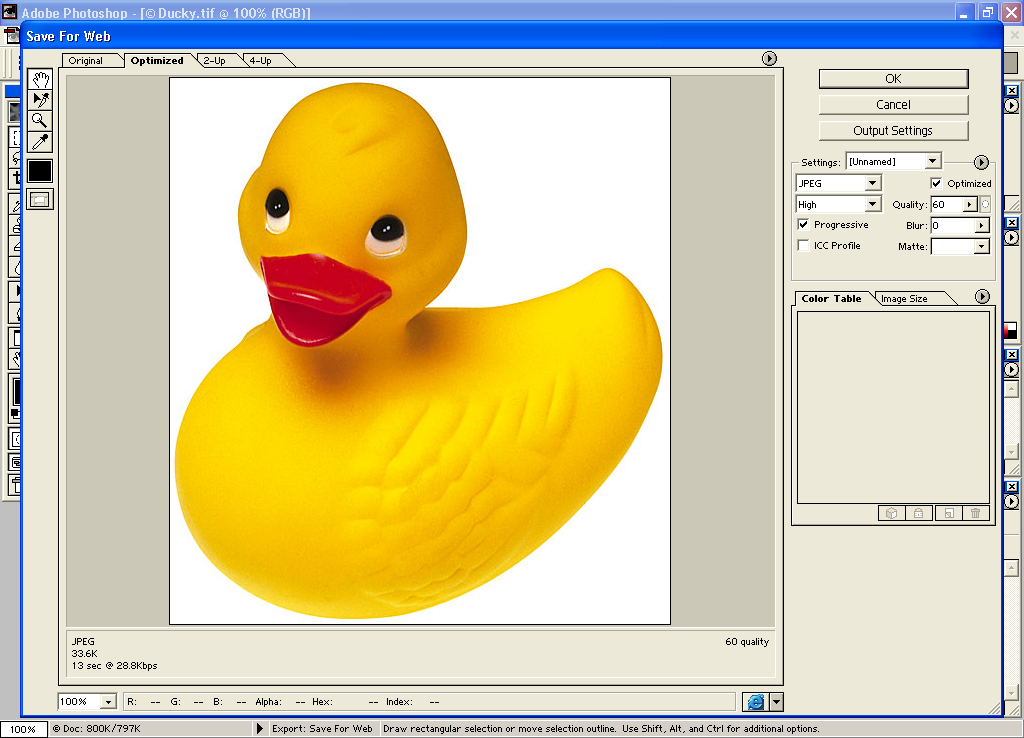Click the '33.6K' file size text
The width and height of the screenshot is (1024, 738).
click(84, 654)
